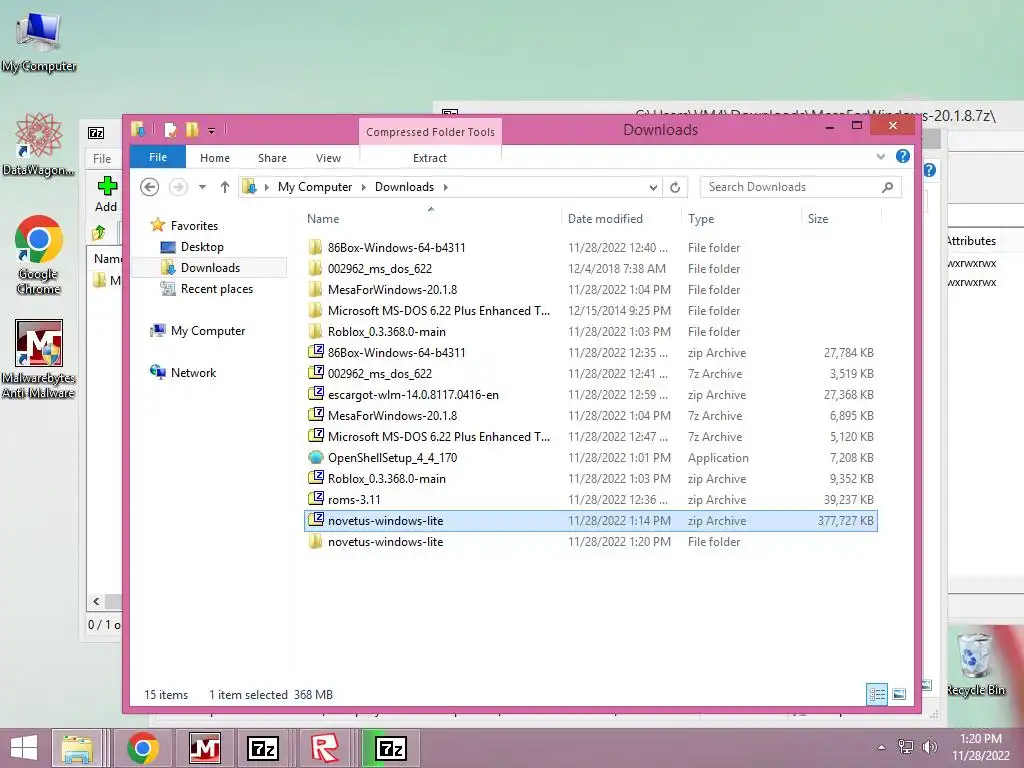Switch to the first 7-Zip taskbar window
The height and width of the screenshot is (768, 1024).
[263, 748]
